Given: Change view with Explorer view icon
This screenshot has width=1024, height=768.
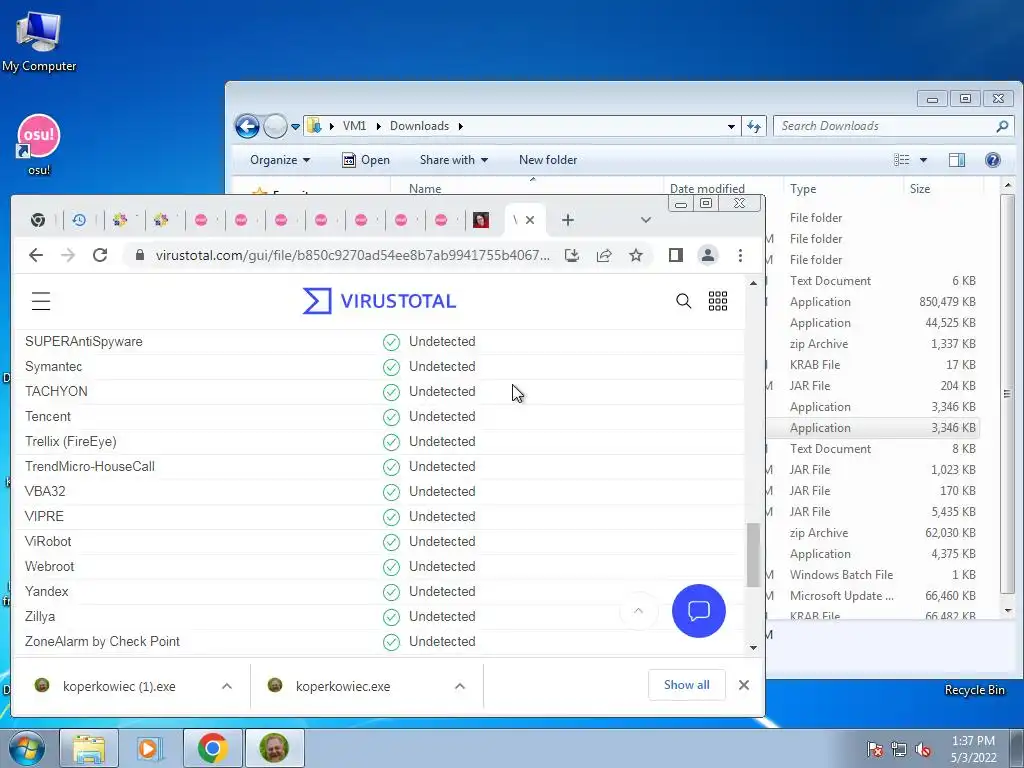Looking at the screenshot, I should [x=901, y=160].
